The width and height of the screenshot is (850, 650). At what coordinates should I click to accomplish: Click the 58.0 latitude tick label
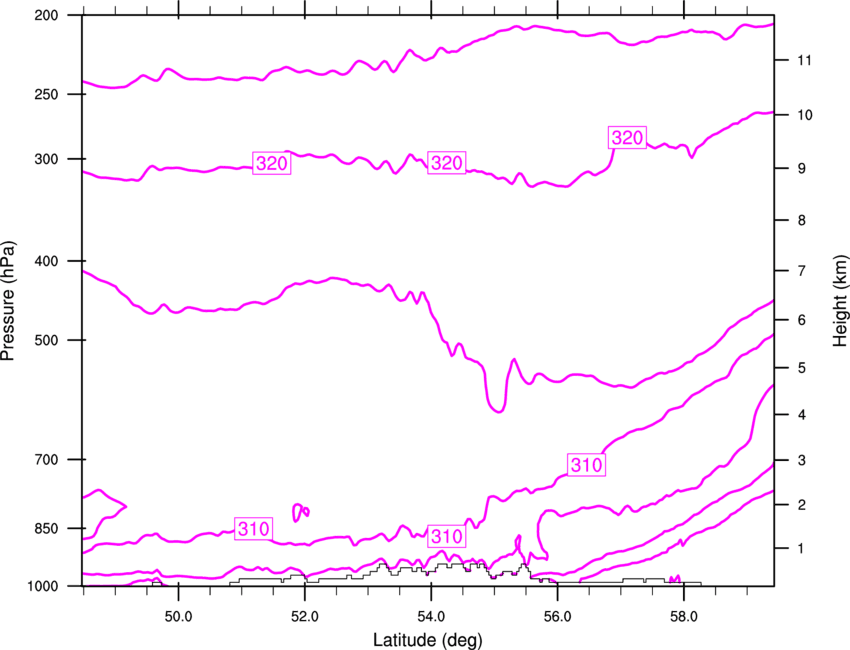pos(684,616)
